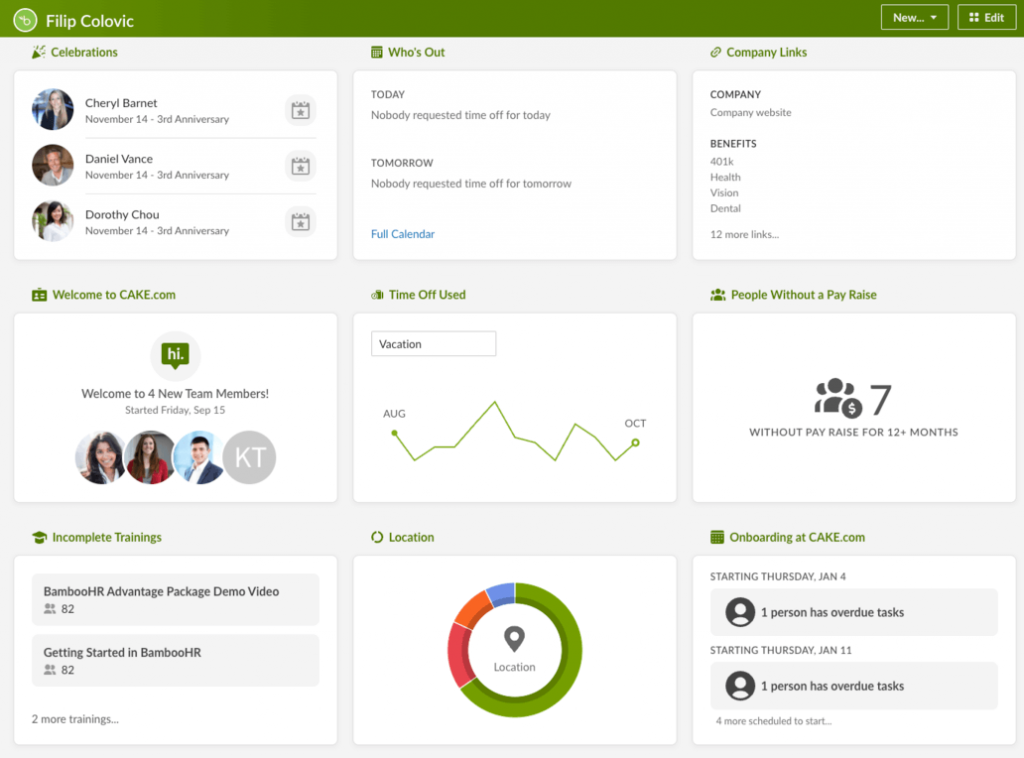The height and width of the screenshot is (758, 1024).
Task: Click the people without pay raise icon
Action: click(837, 398)
